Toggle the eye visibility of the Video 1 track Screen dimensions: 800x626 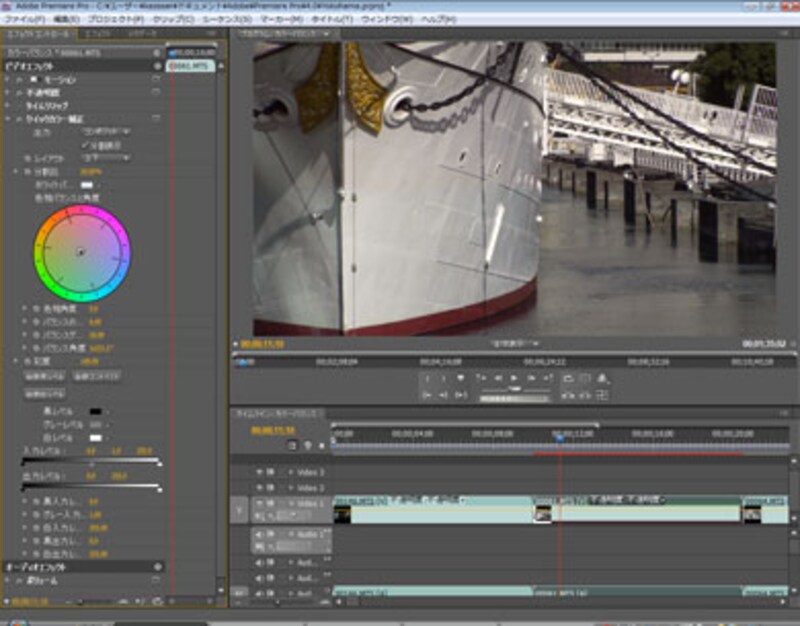[260, 504]
